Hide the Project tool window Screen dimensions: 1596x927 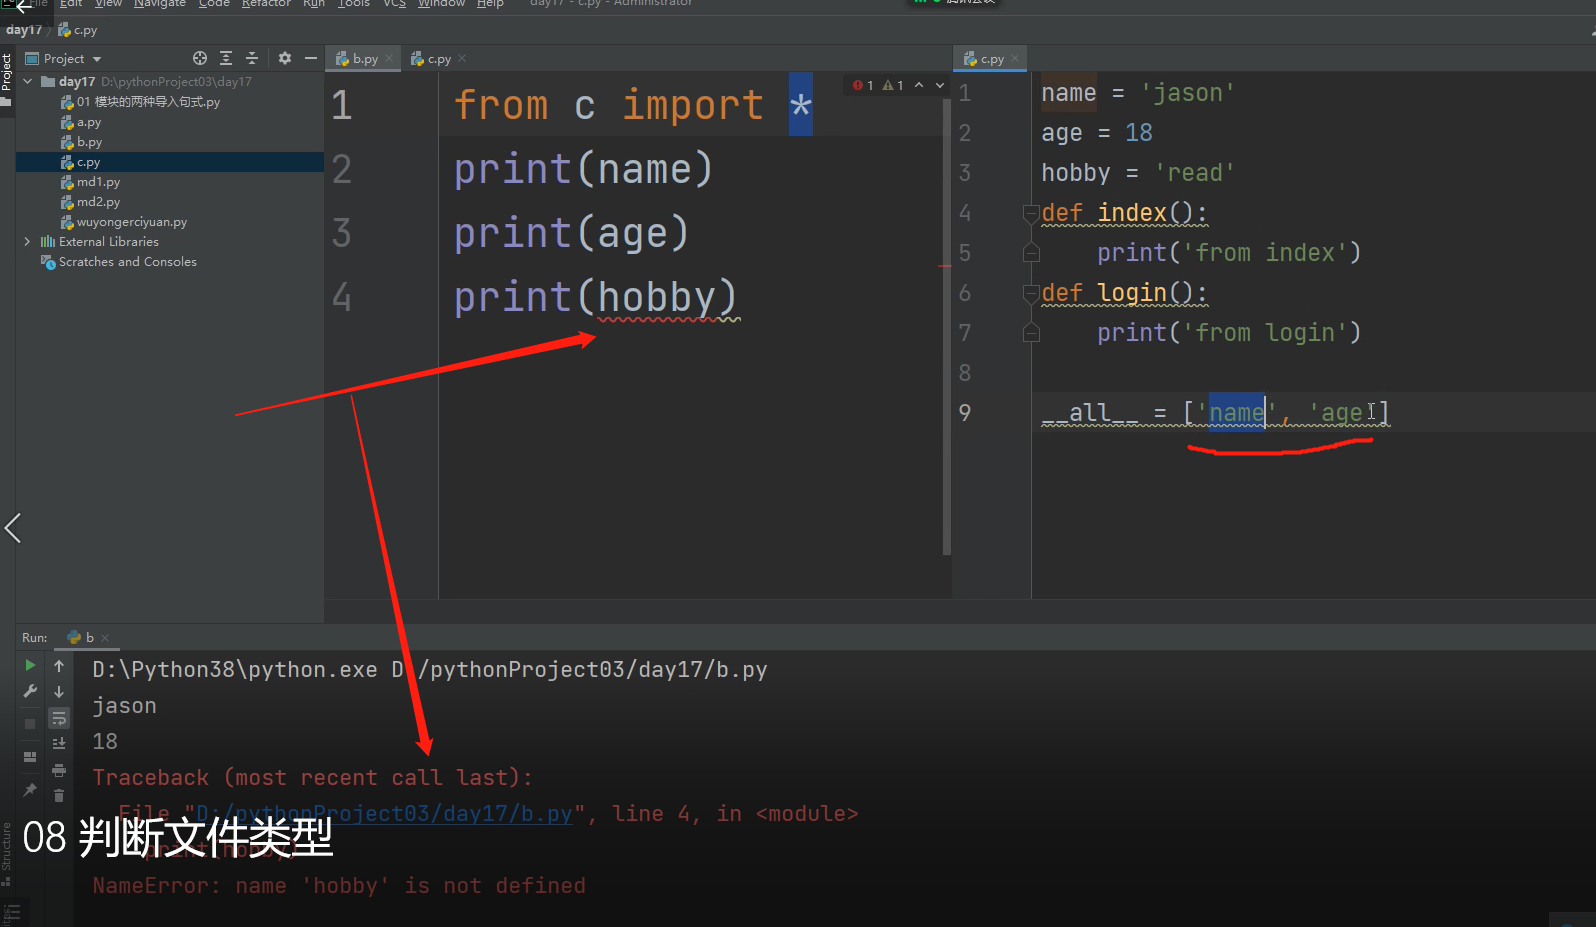(311, 58)
